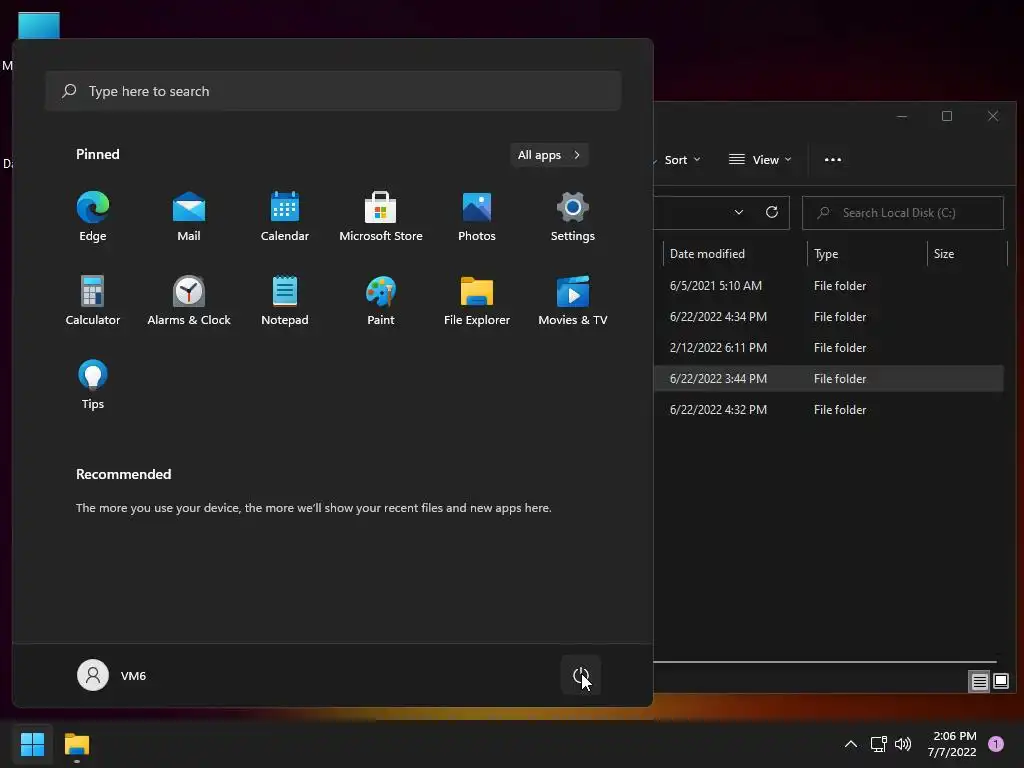
Task: Open Alarms & Clock
Action: tap(189, 300)
